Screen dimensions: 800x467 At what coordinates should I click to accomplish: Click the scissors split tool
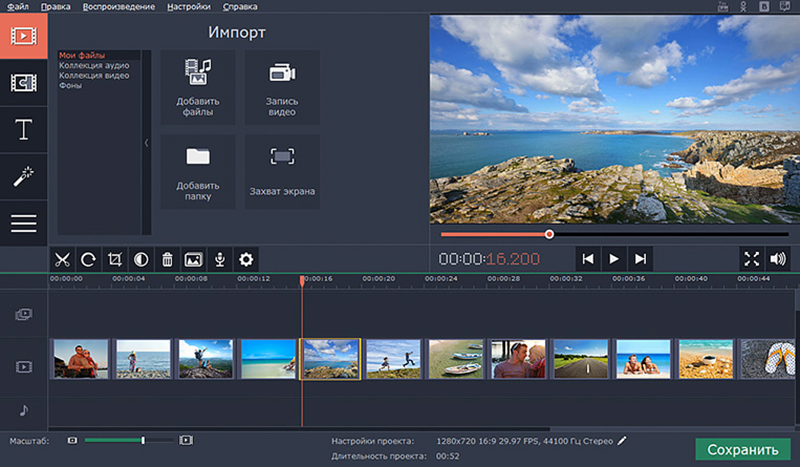pyautogui.click(x=62, y=259)
